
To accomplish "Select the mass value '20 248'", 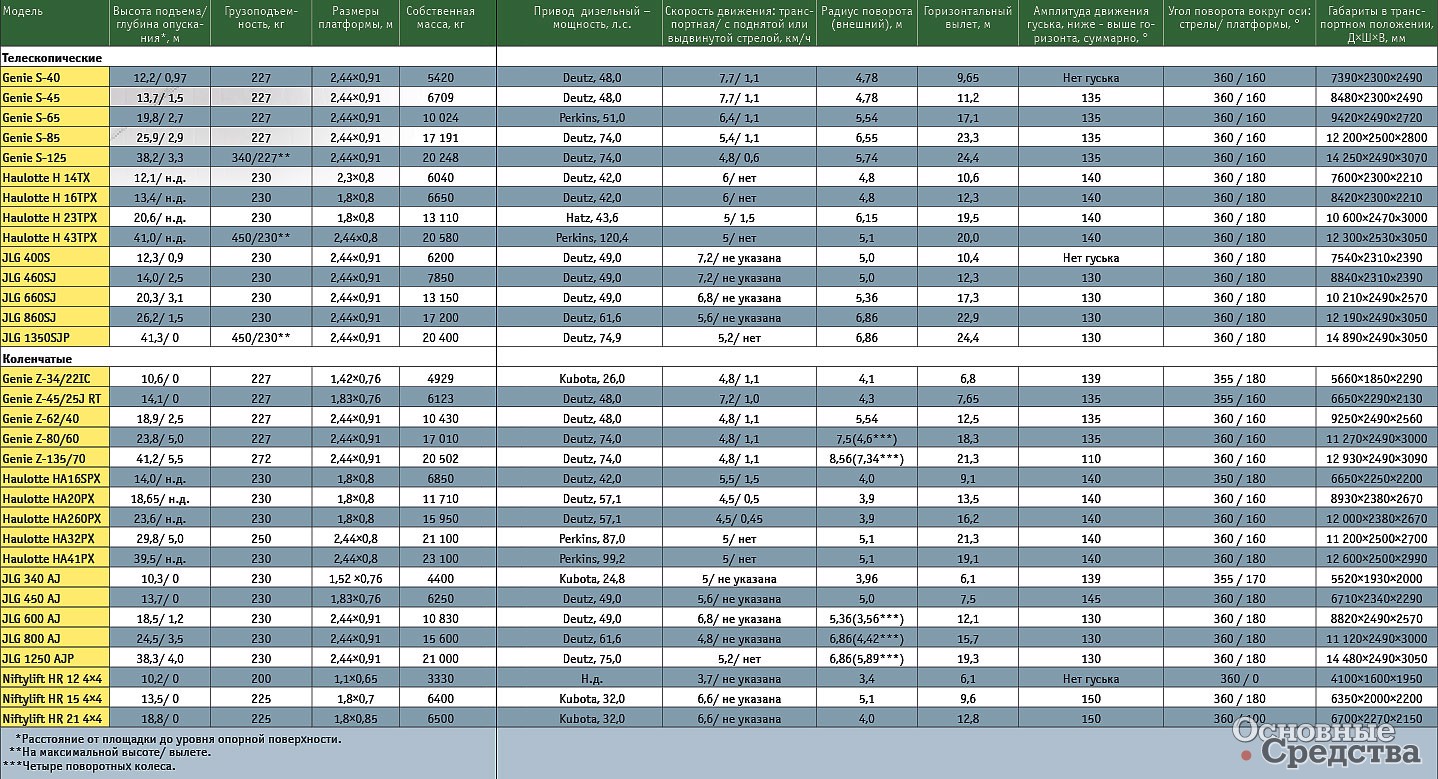I will pos(441,157).
